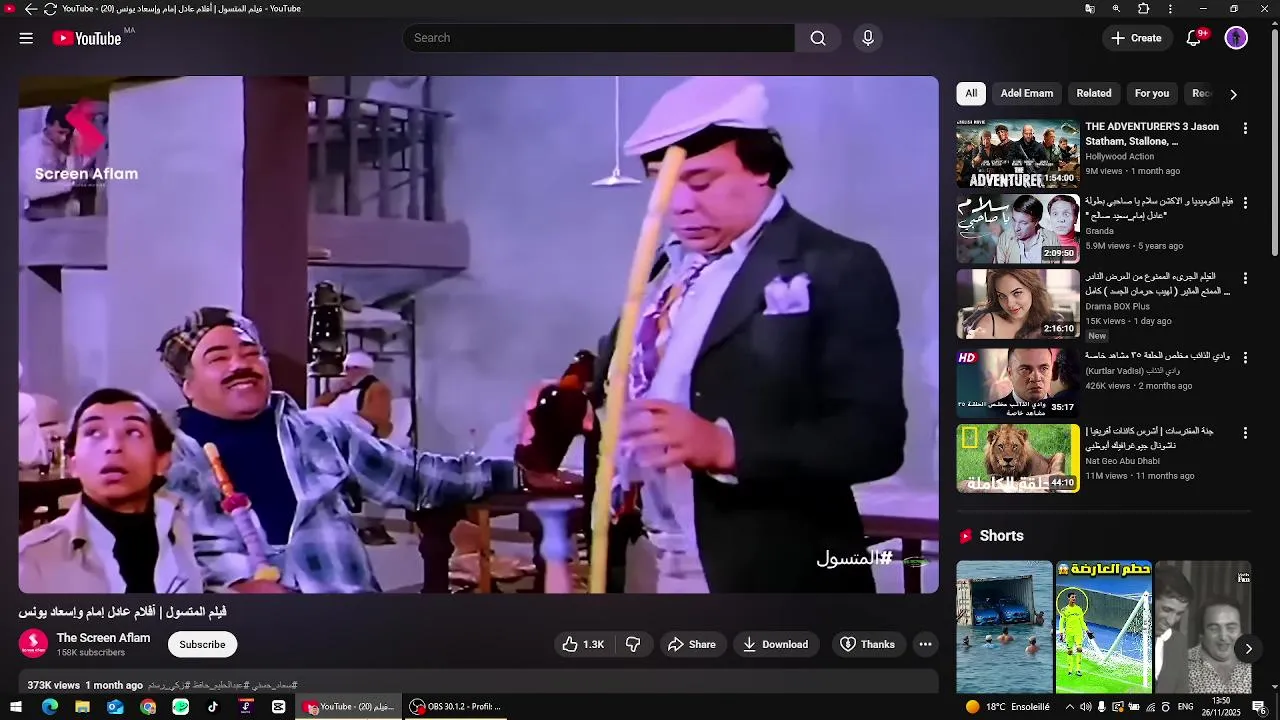Select the Related filter chip
This screenshot has width=1280, height=720.
(x=1094, y=93)
